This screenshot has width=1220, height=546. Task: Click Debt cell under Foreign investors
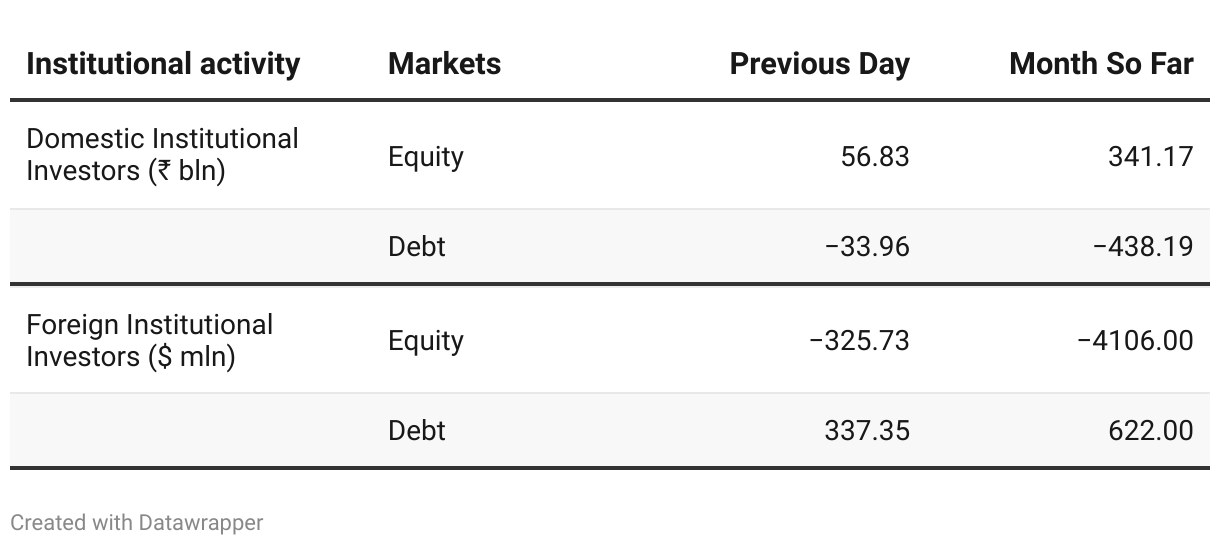click(416, 430)
